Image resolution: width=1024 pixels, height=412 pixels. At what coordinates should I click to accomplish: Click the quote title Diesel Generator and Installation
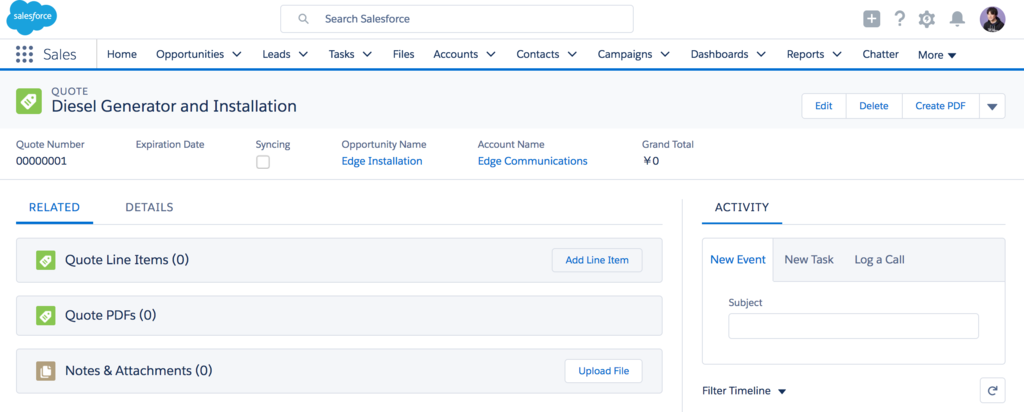point(174,106)
